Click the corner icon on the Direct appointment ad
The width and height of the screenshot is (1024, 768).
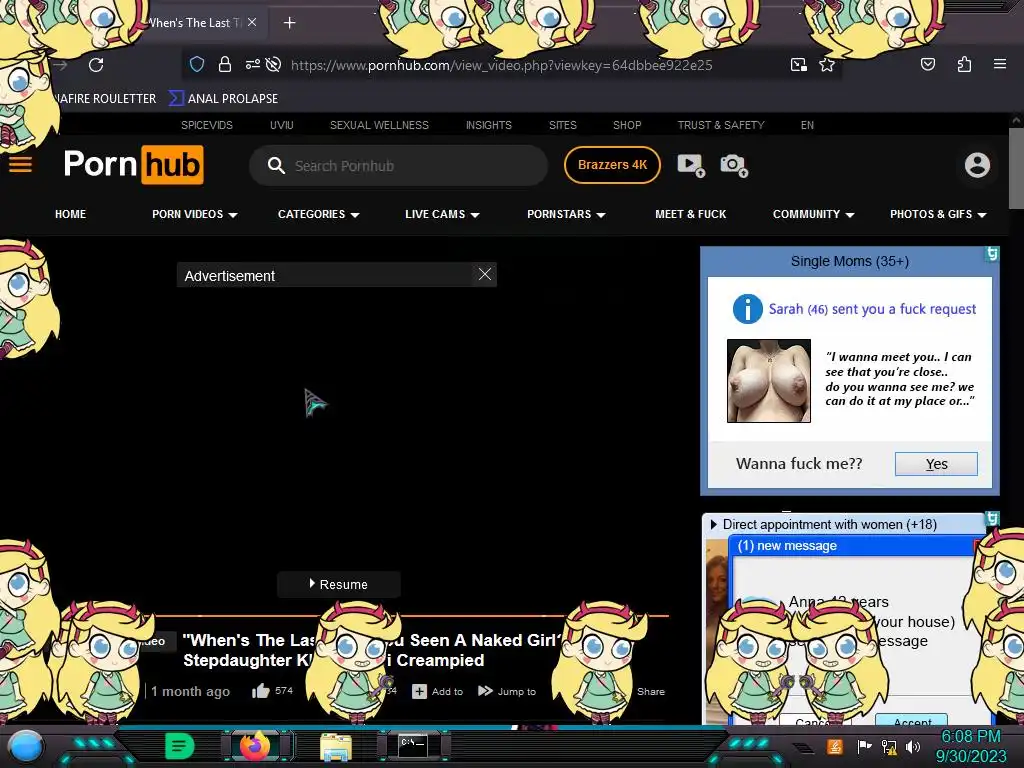tap(992, 519)
